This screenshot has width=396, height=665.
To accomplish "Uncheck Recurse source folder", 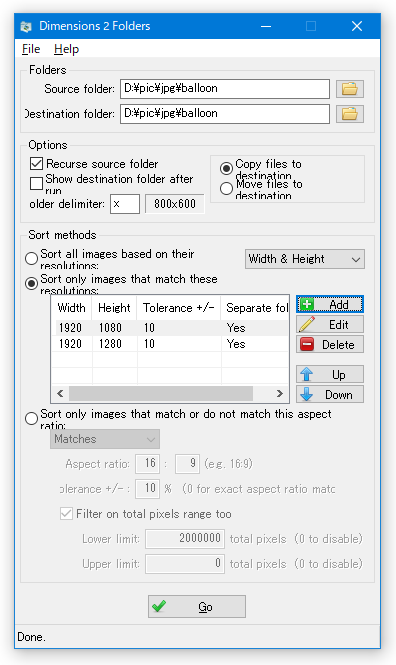I will coord(36,164).
